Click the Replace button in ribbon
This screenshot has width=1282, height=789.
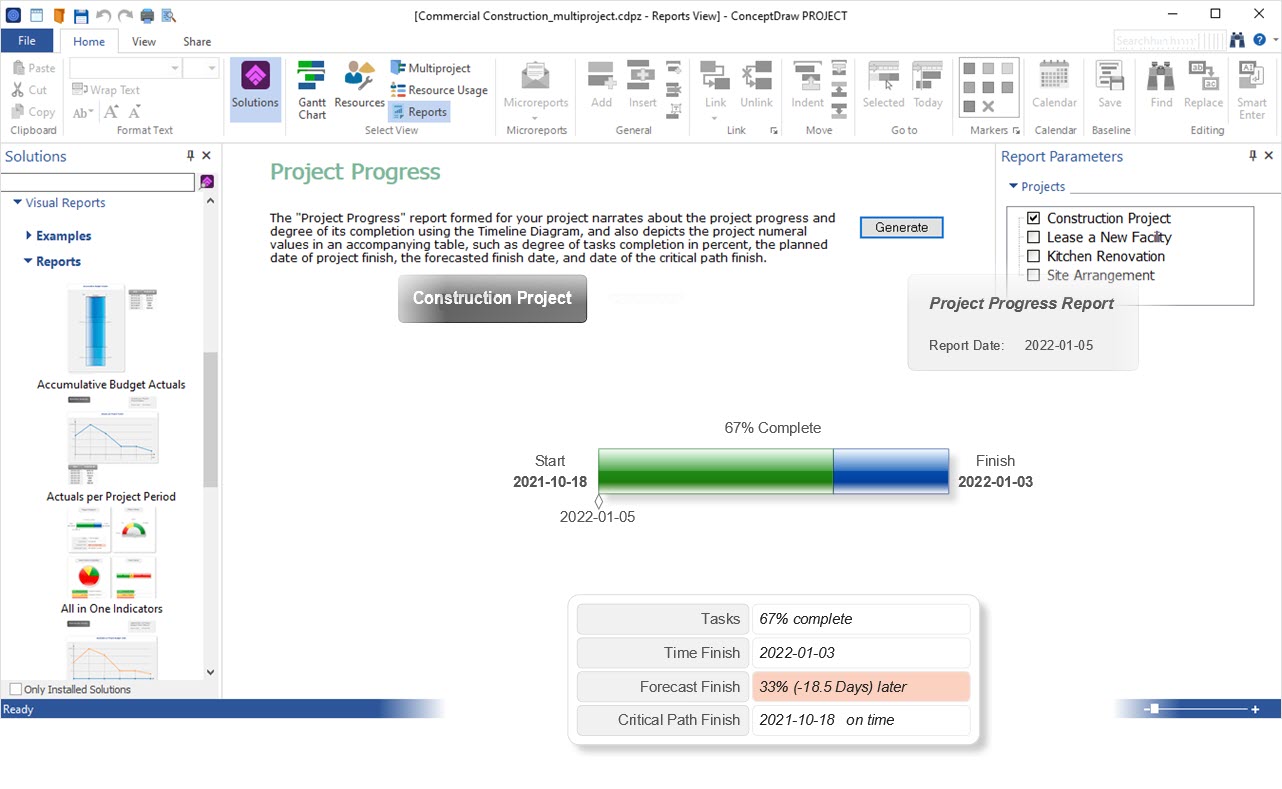1203,85
